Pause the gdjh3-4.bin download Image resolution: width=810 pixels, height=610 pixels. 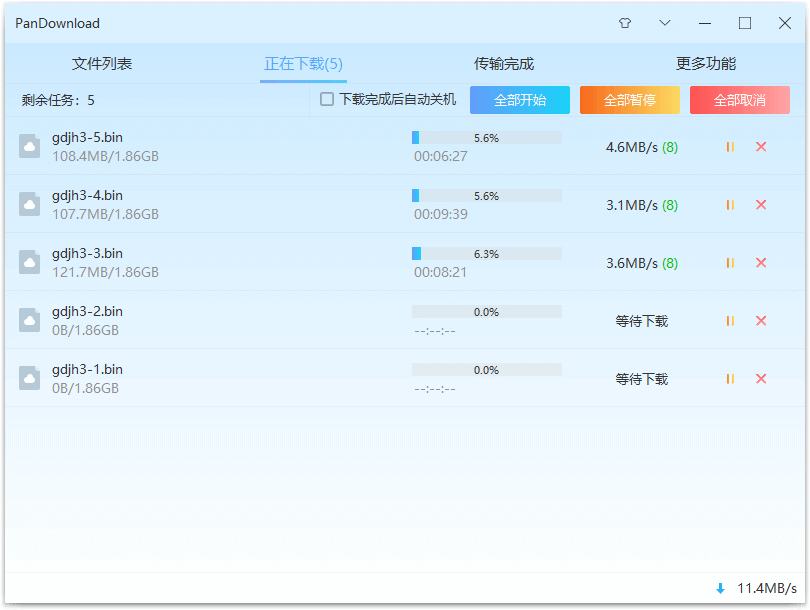point(730,205)
